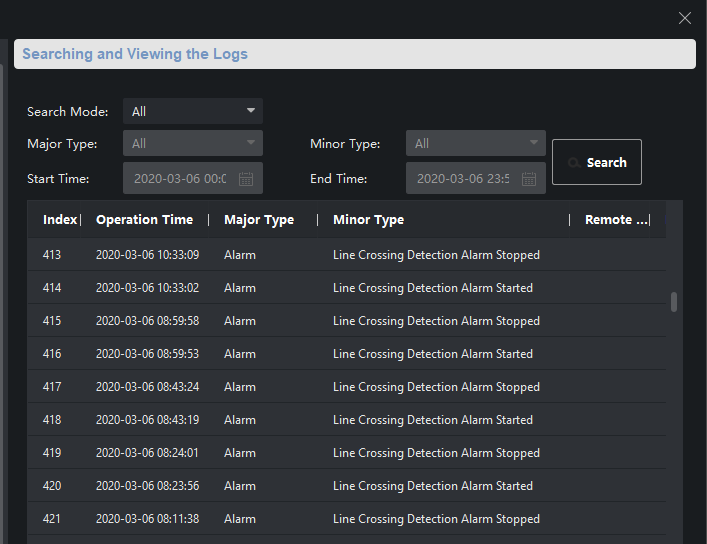Open the Start Time calendar picker
Screen dimensions: 707x544
point(246,179)
